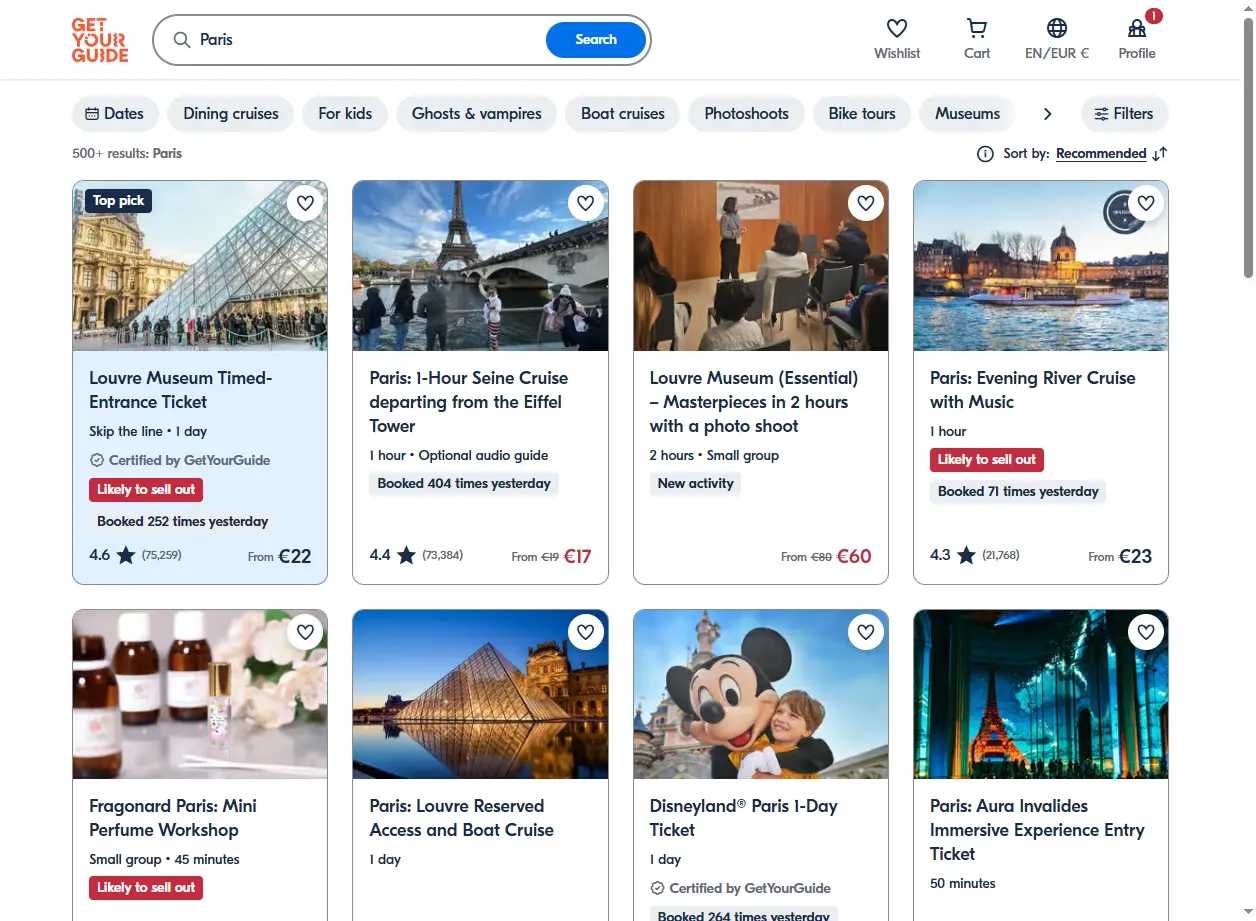Open the Profile icon
This screenshot has height=921, width=1256.
click(1137, 28)
